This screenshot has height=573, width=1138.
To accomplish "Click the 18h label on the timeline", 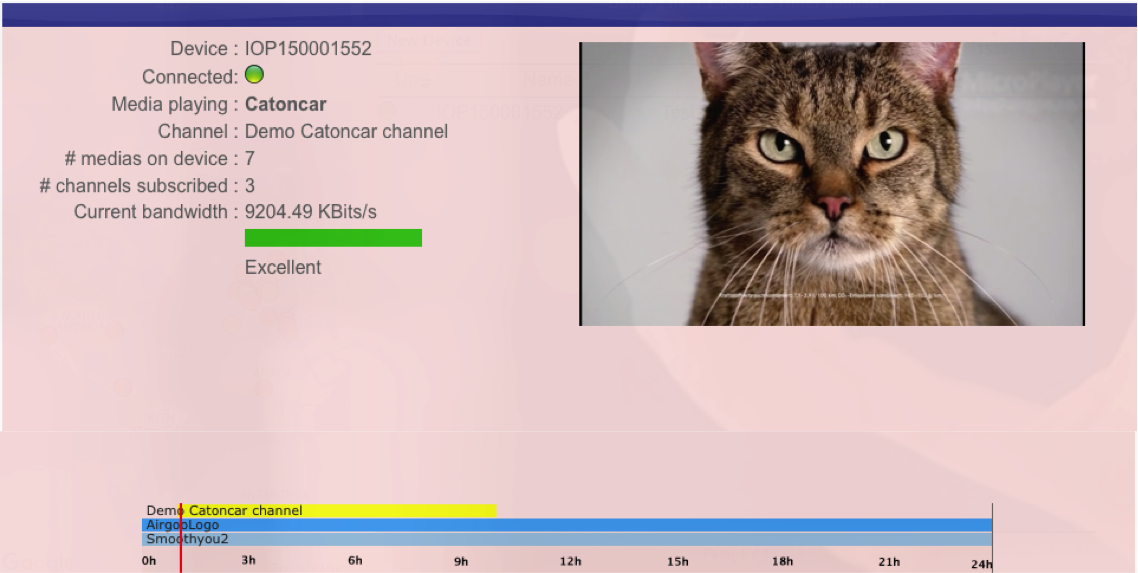I will (782, 562).
